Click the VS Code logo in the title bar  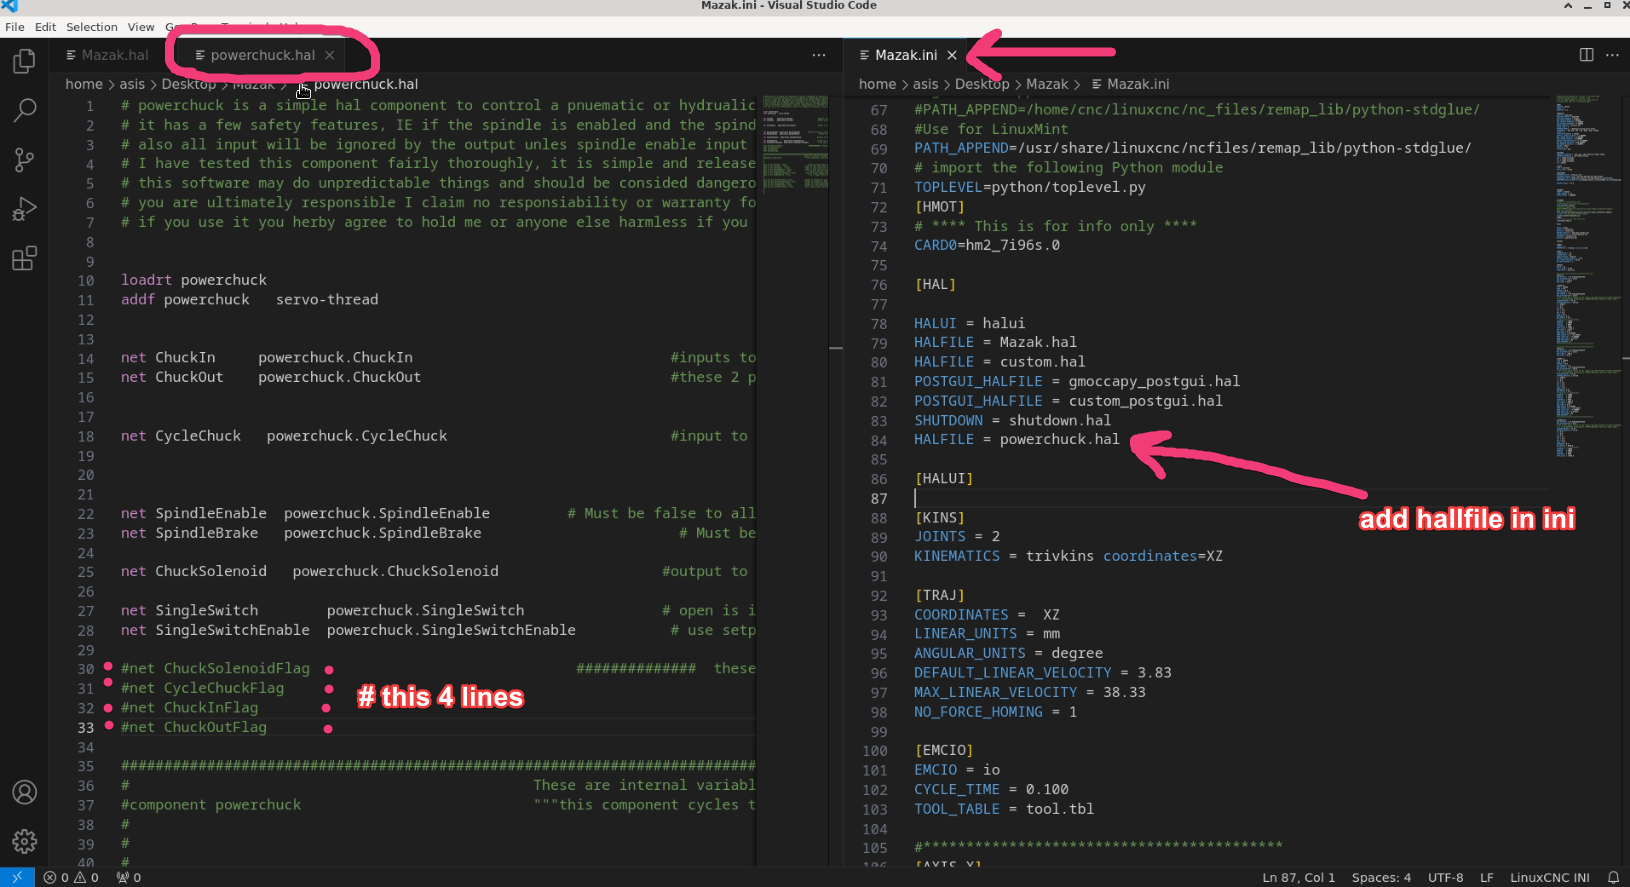click(x=10, y=6)
